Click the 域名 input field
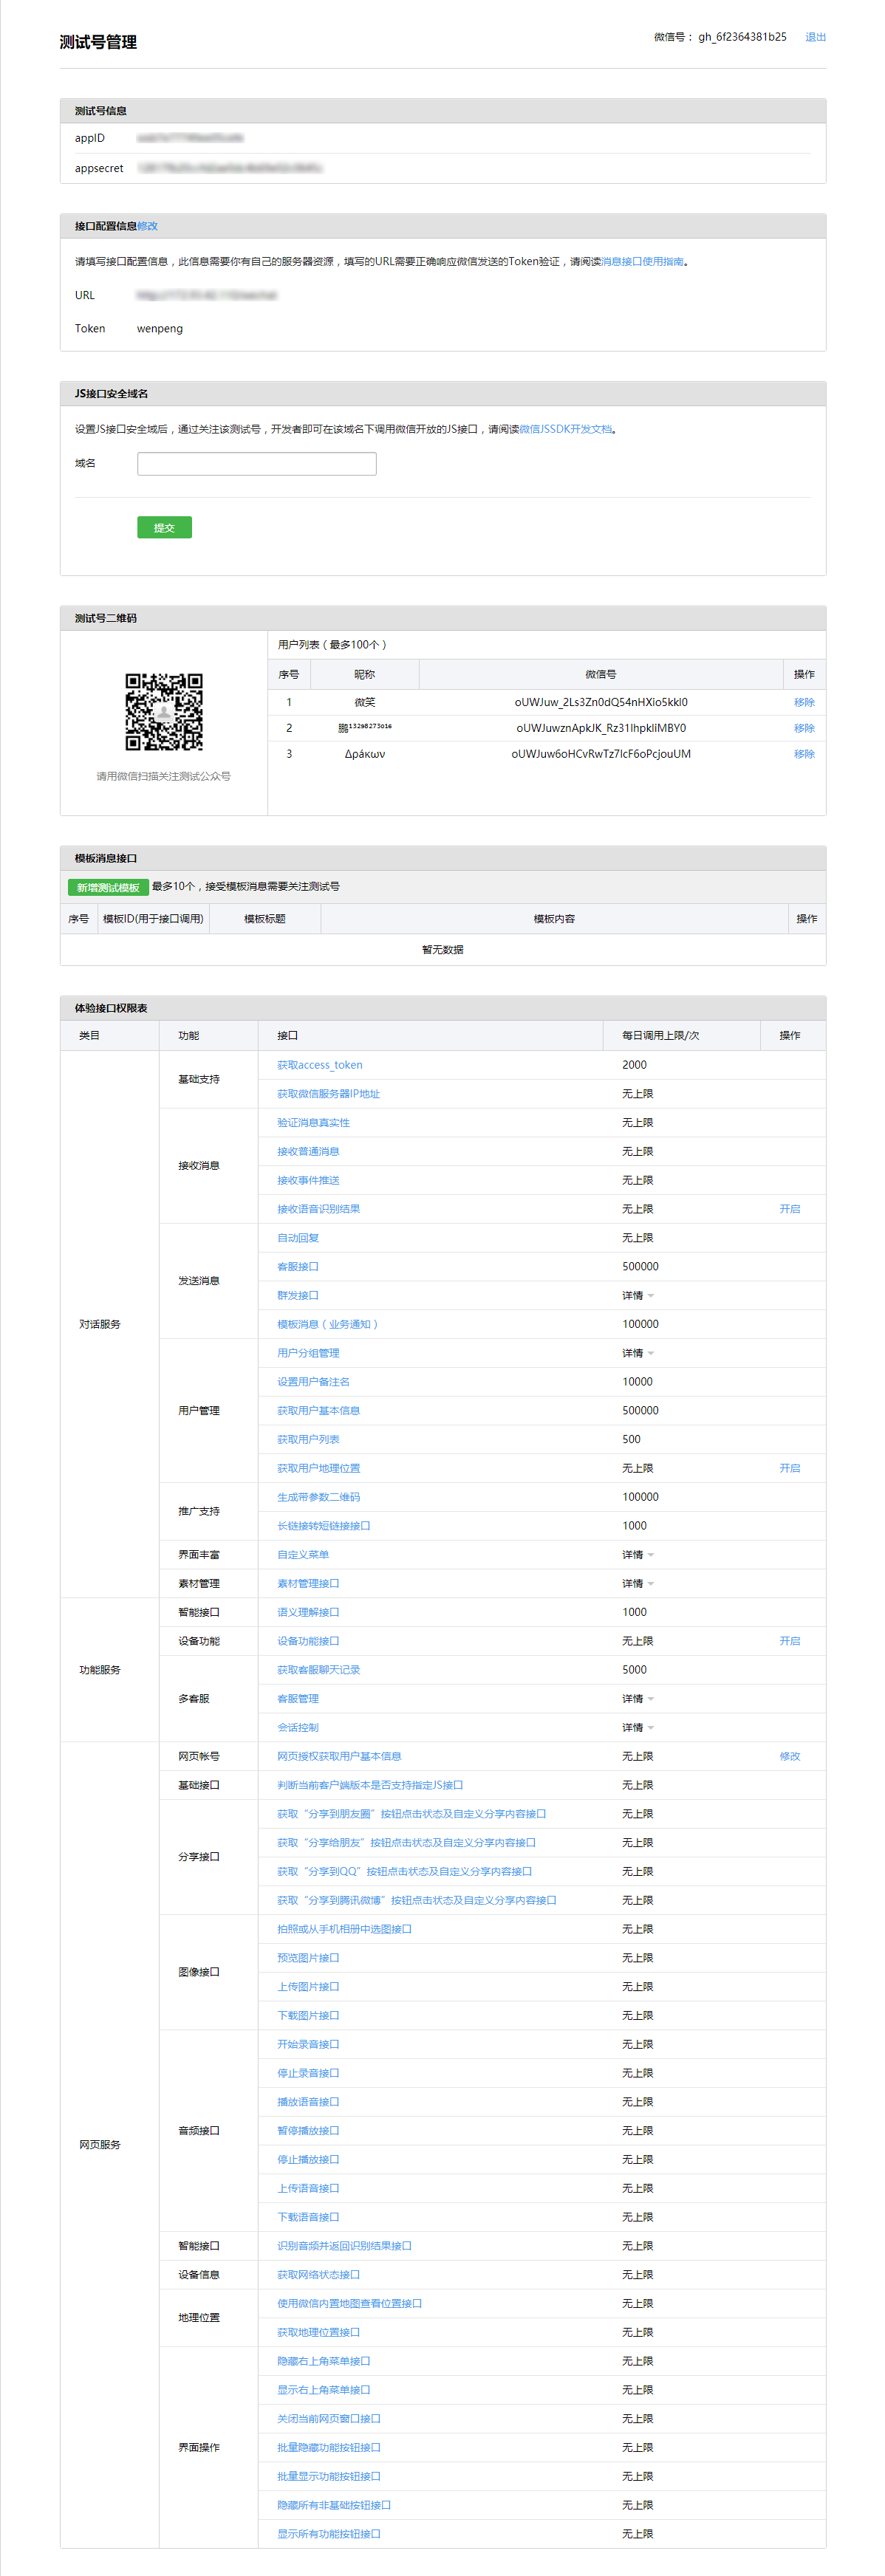 (256, 464)
